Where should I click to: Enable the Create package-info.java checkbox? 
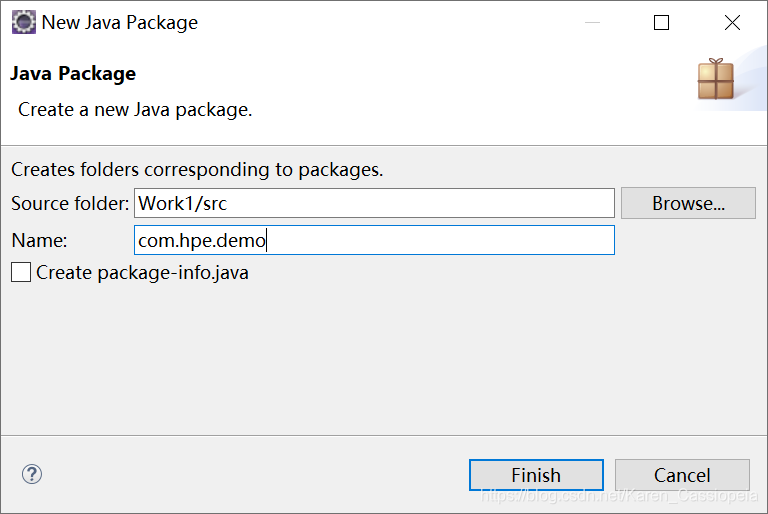coord(21,272)
